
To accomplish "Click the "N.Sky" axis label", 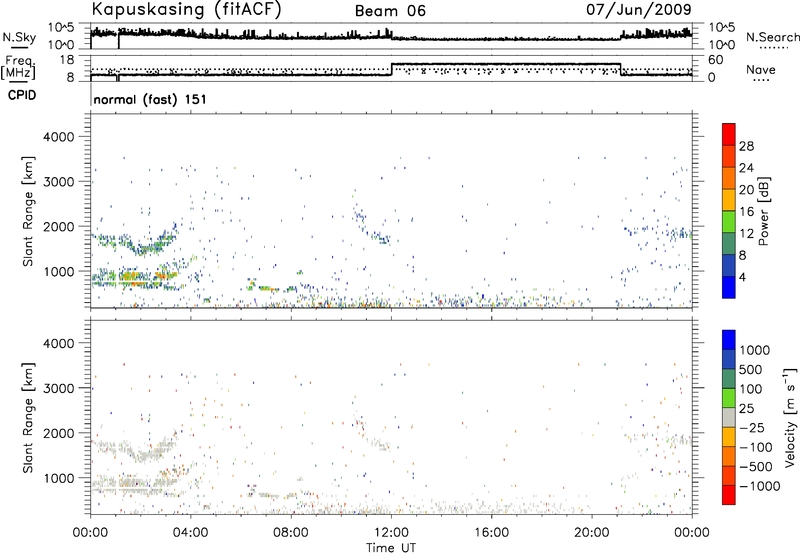I will coord(19,37).
